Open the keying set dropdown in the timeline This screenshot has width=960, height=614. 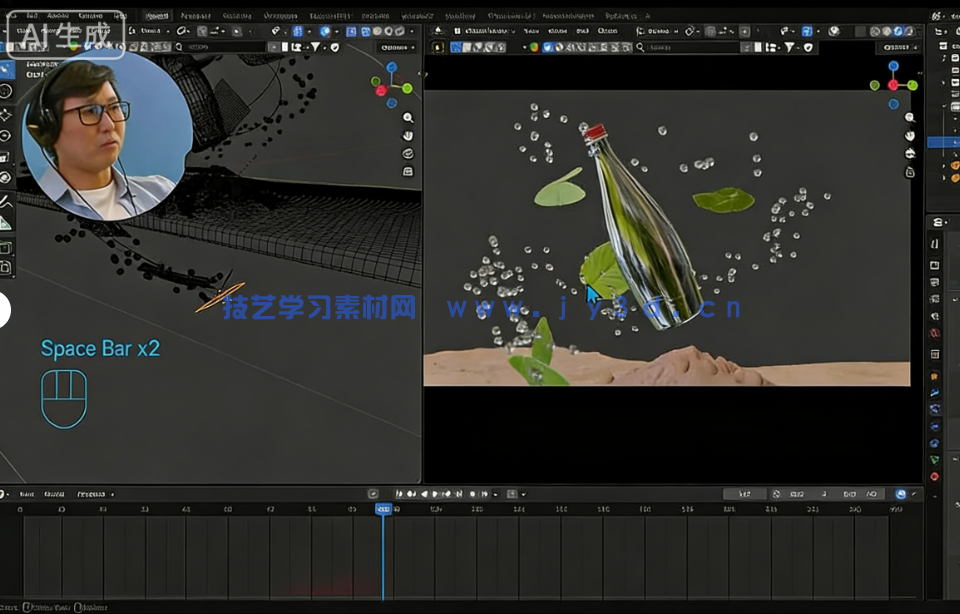pyautogui.click(x=514, y=494)
